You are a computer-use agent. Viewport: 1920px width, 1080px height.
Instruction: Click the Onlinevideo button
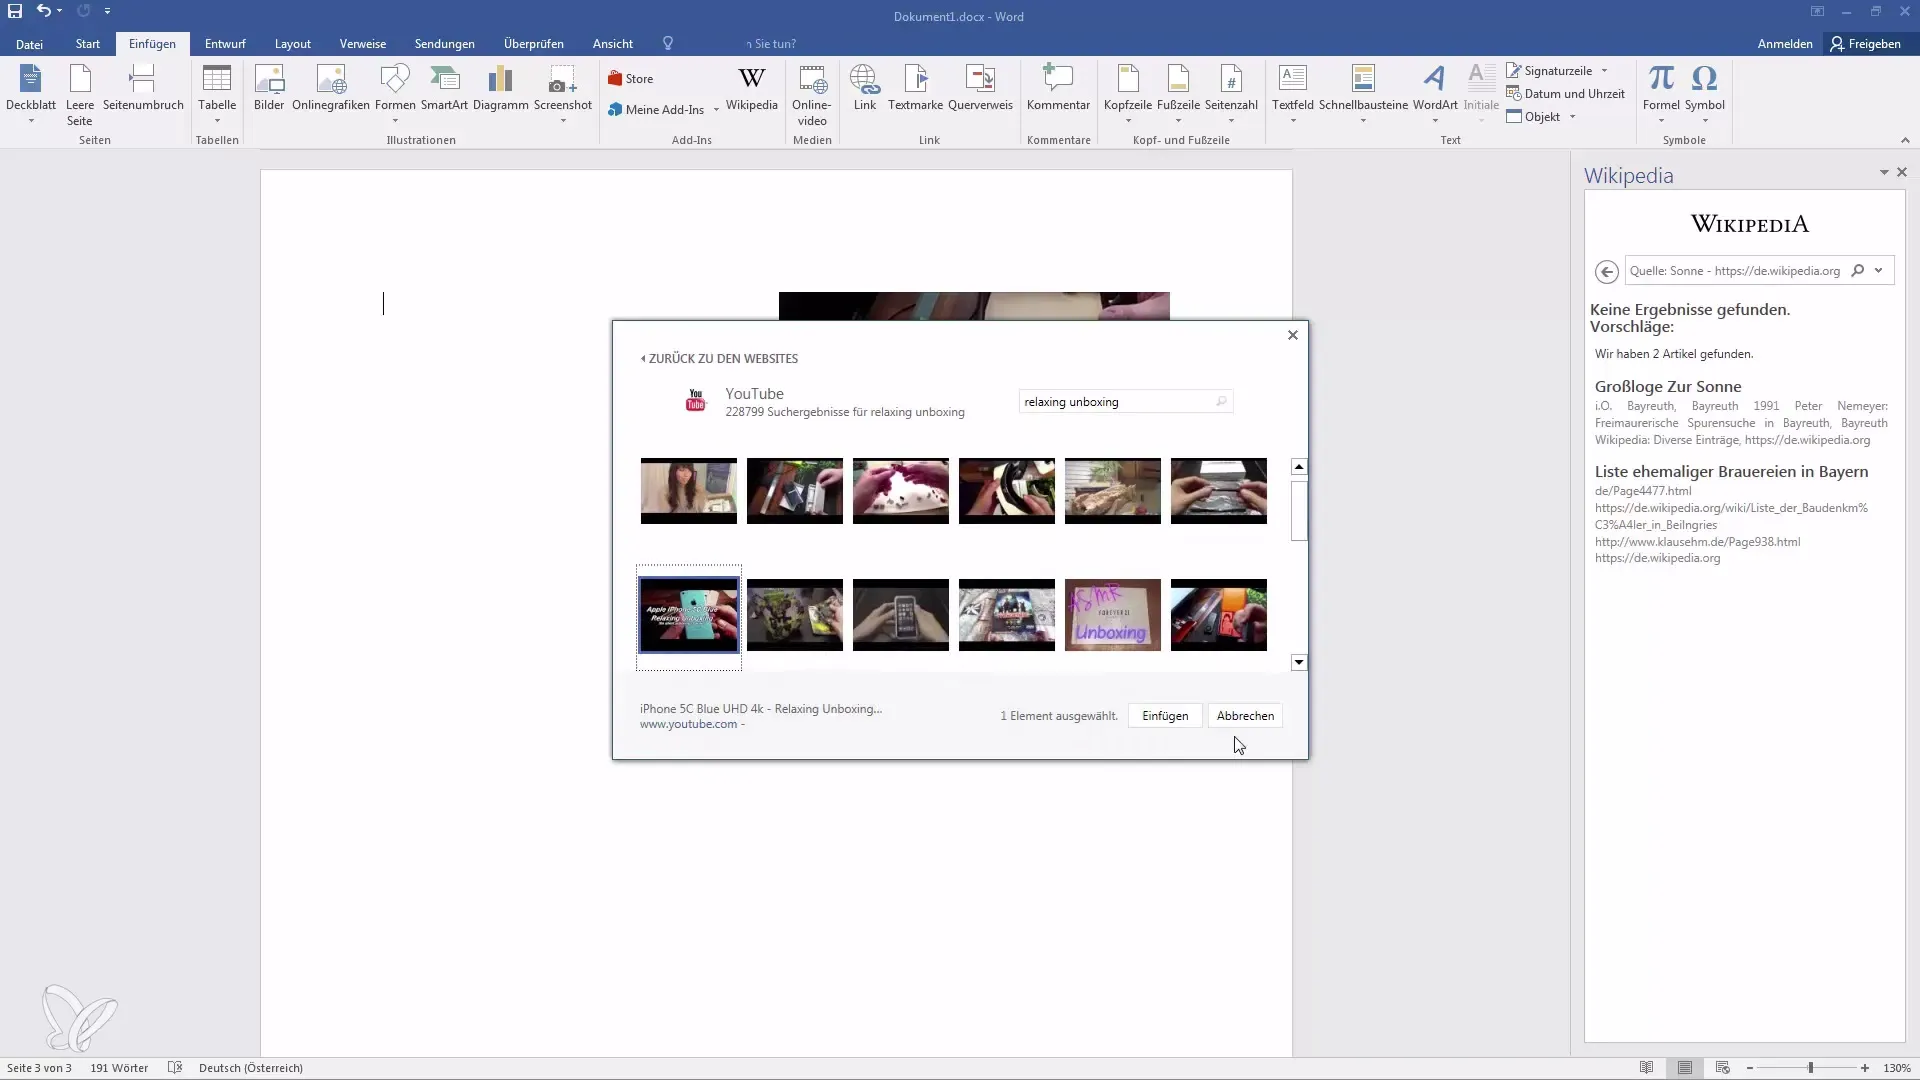pos(812,95)
